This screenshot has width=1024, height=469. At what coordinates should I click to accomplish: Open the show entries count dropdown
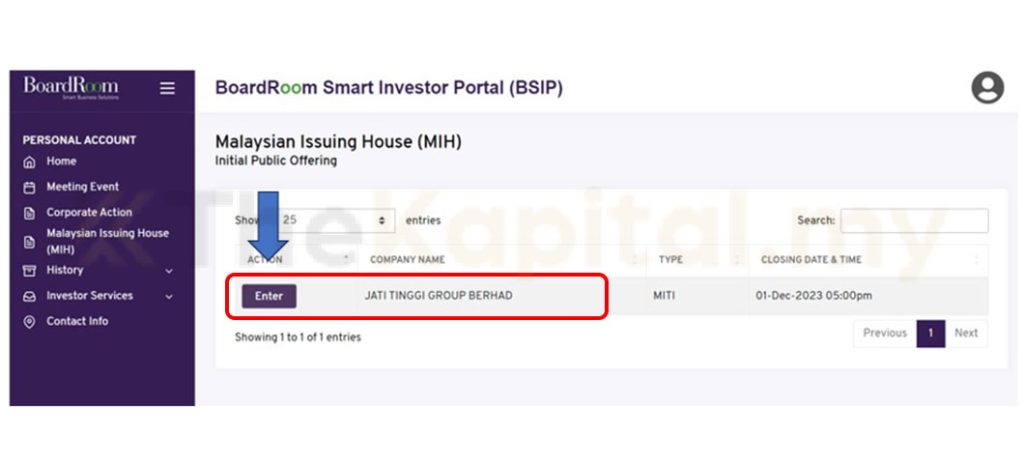pos(338,220)
